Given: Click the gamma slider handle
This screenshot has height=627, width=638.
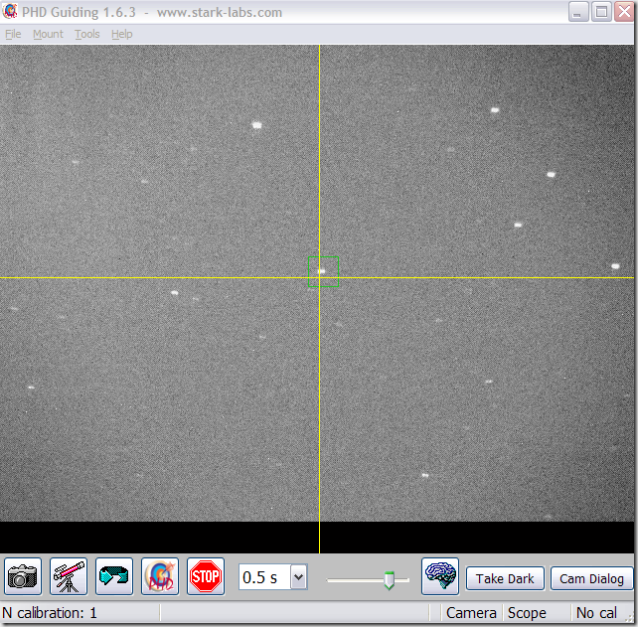Looking at the screenshot, I should (389, 580).
